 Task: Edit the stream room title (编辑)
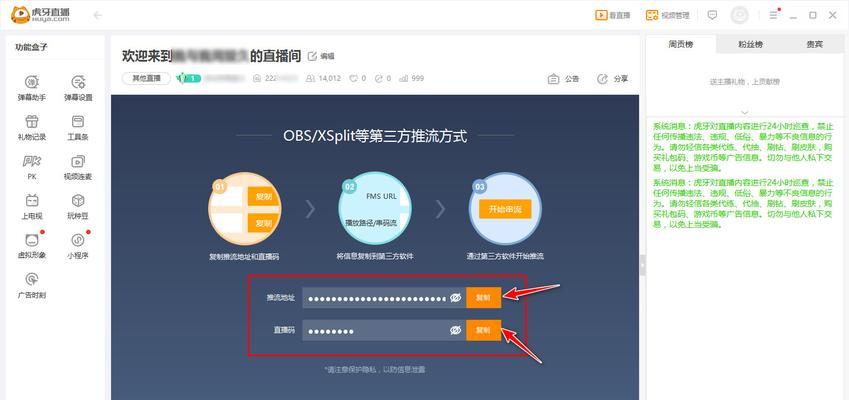[321, 56]
